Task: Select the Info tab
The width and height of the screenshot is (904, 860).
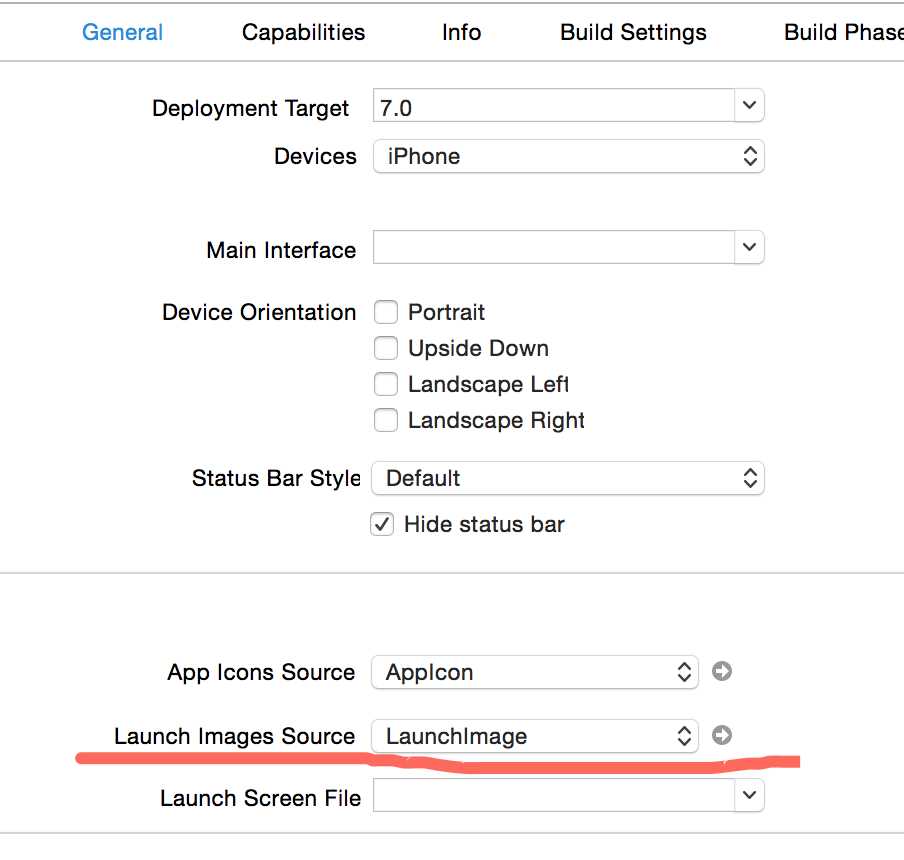Action: [x=461, y=32]
